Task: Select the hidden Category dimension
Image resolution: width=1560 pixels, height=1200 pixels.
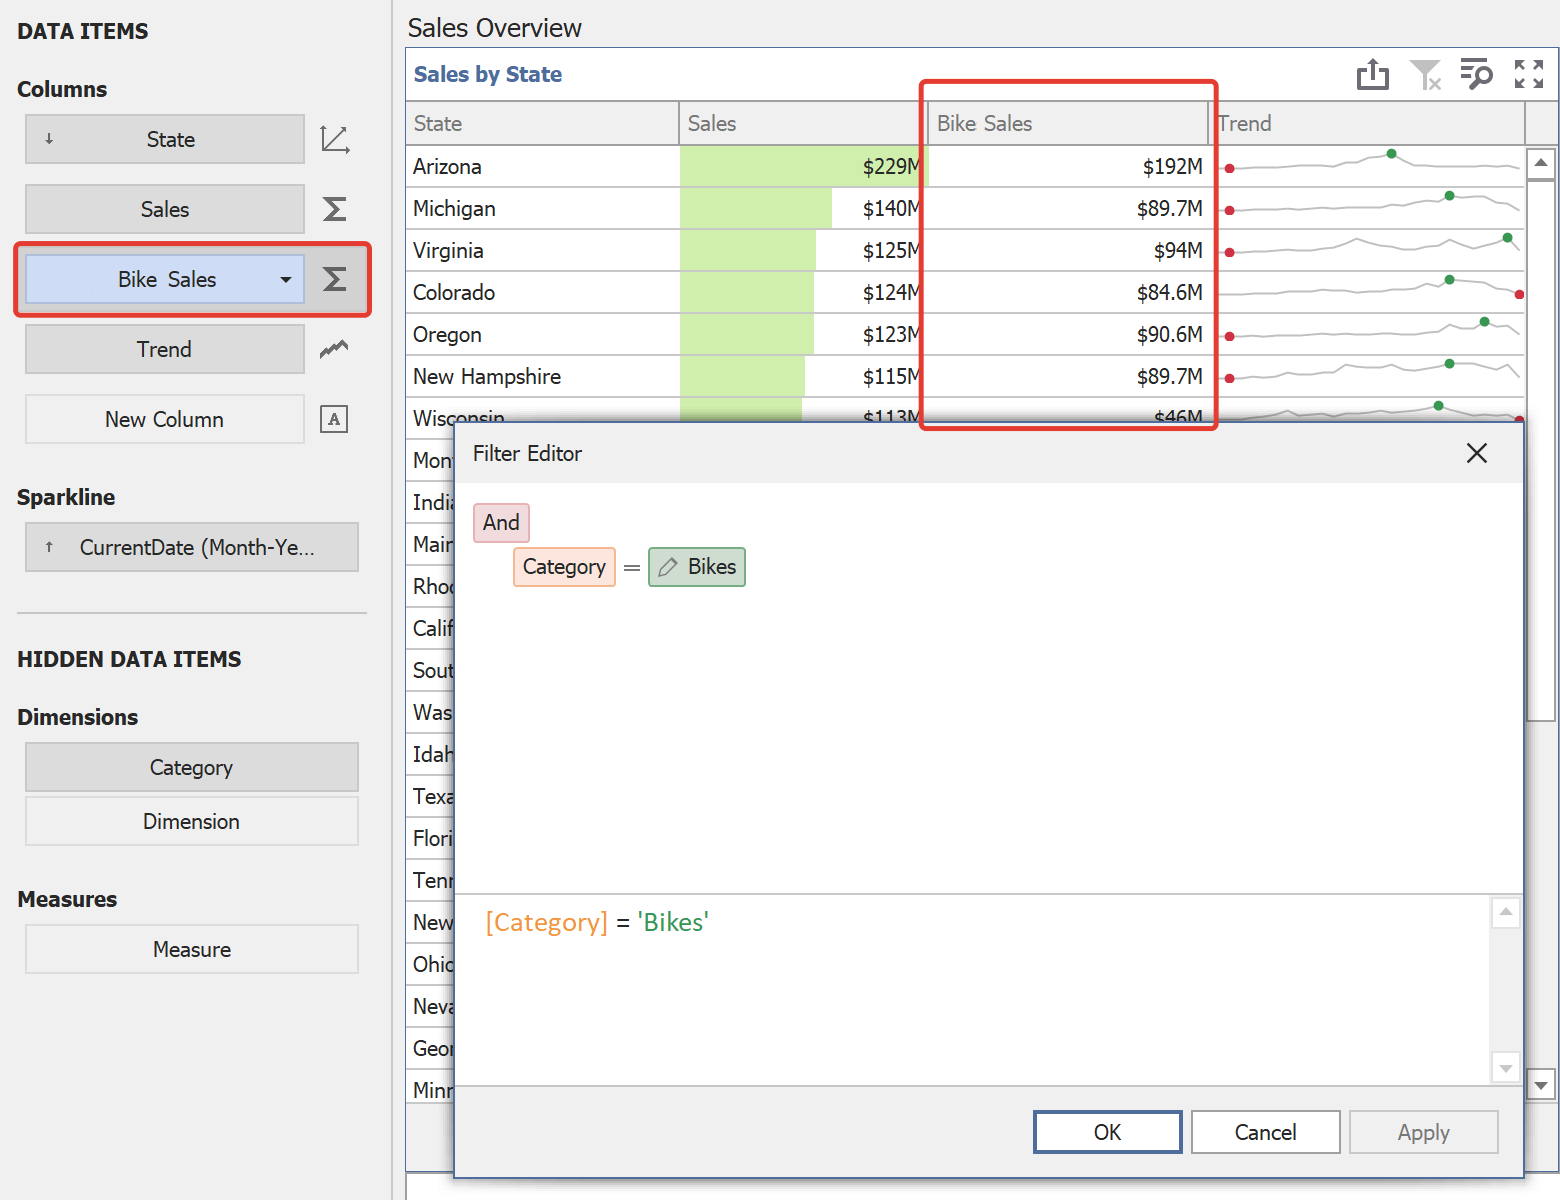Action: [x=192, y=767]
